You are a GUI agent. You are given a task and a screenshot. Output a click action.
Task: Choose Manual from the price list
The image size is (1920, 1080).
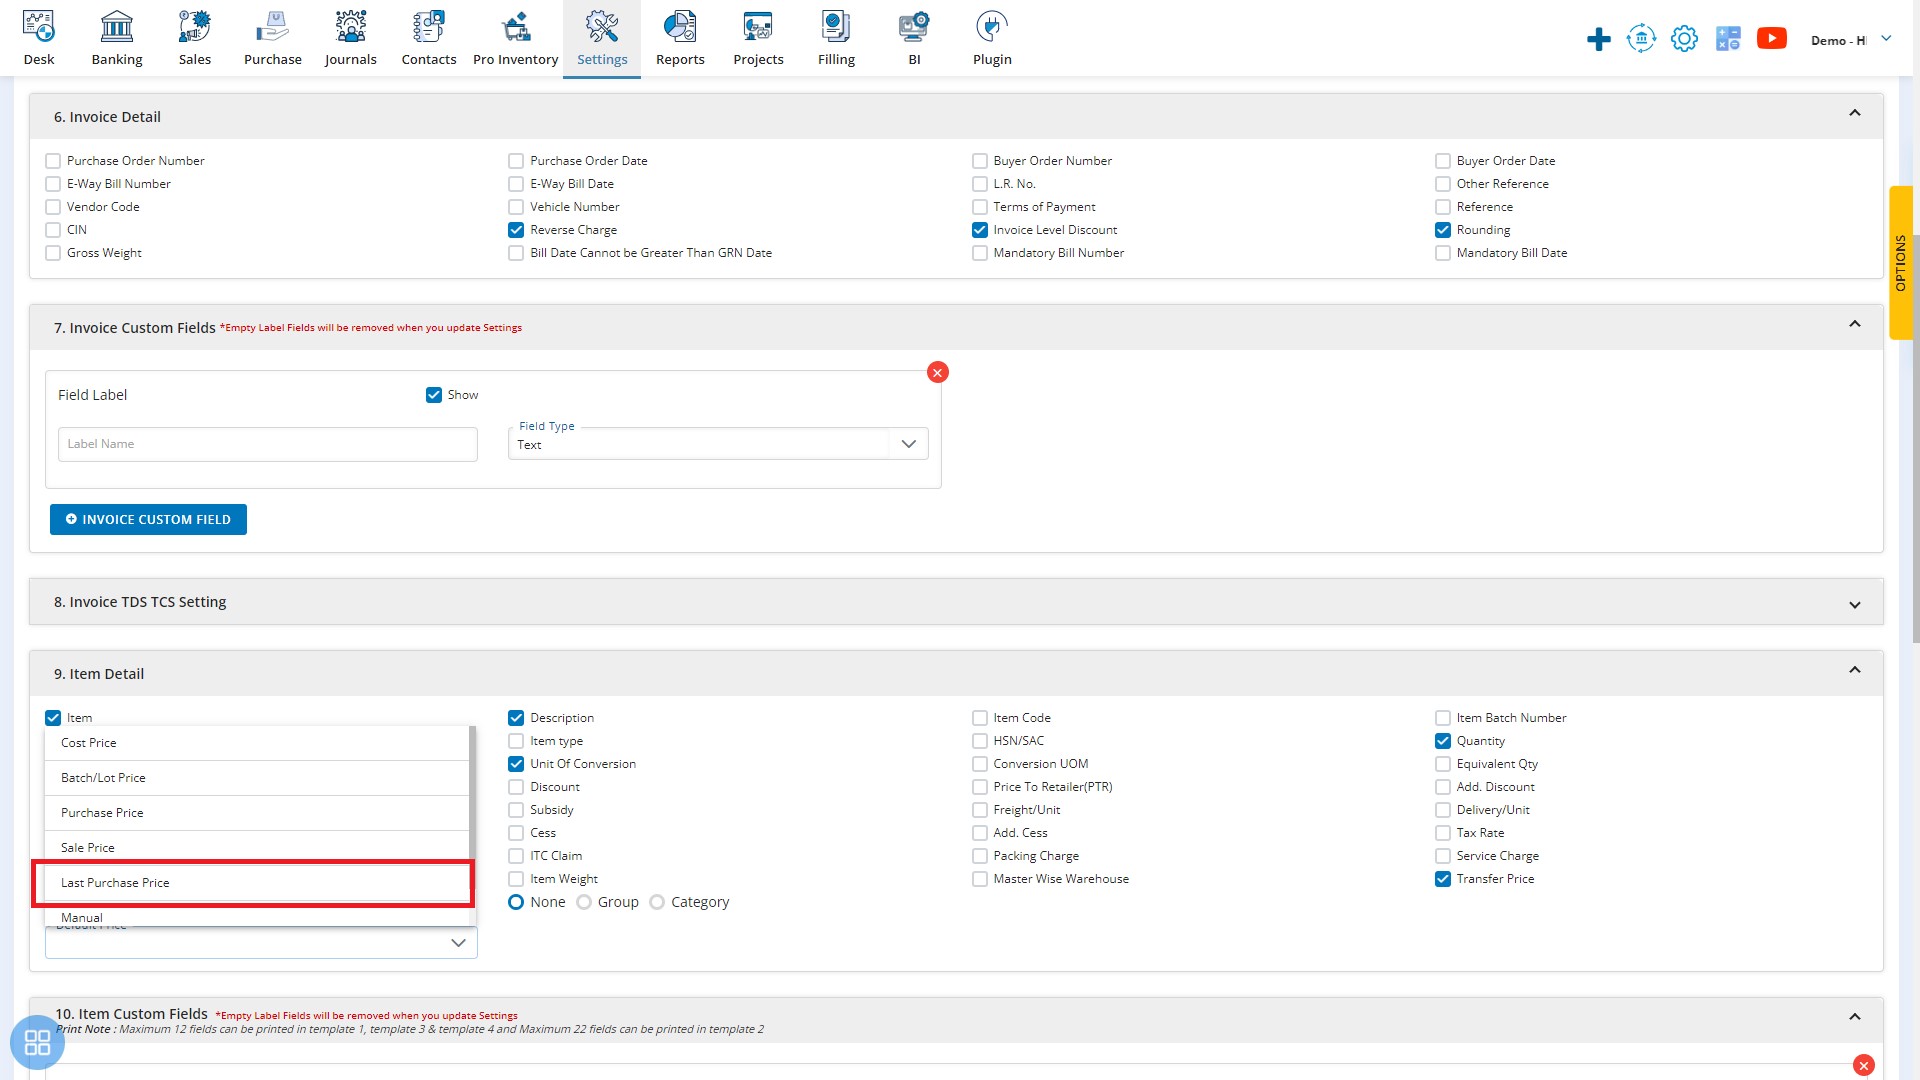(x=257, y=916)
